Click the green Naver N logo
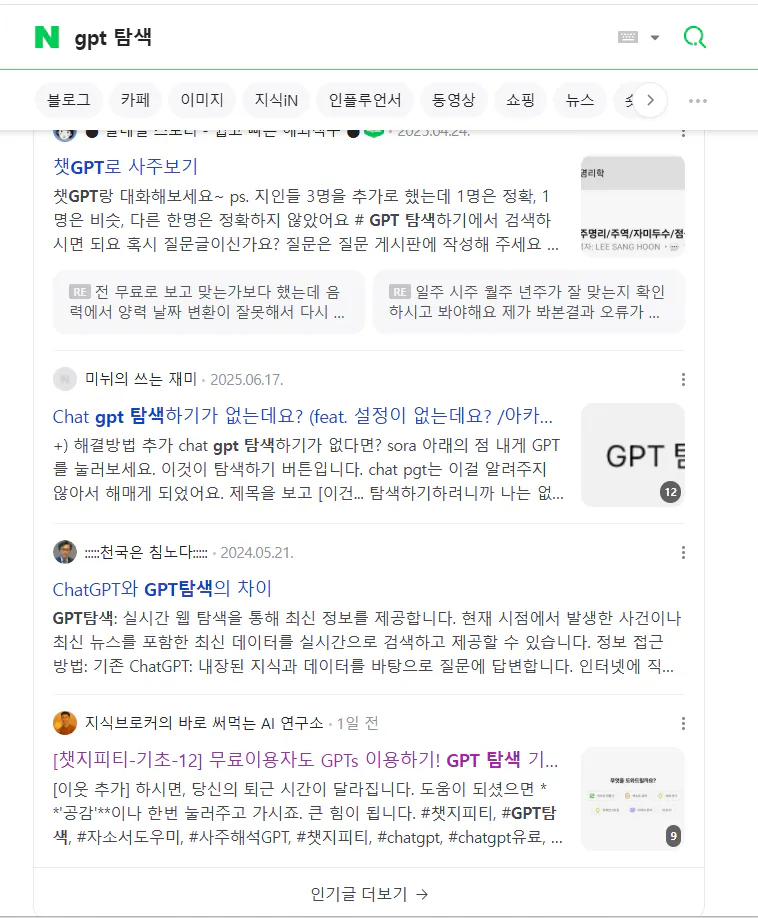The height and width of the screenshot is (918, 758). pyautogui.click(x=47, y=37)
